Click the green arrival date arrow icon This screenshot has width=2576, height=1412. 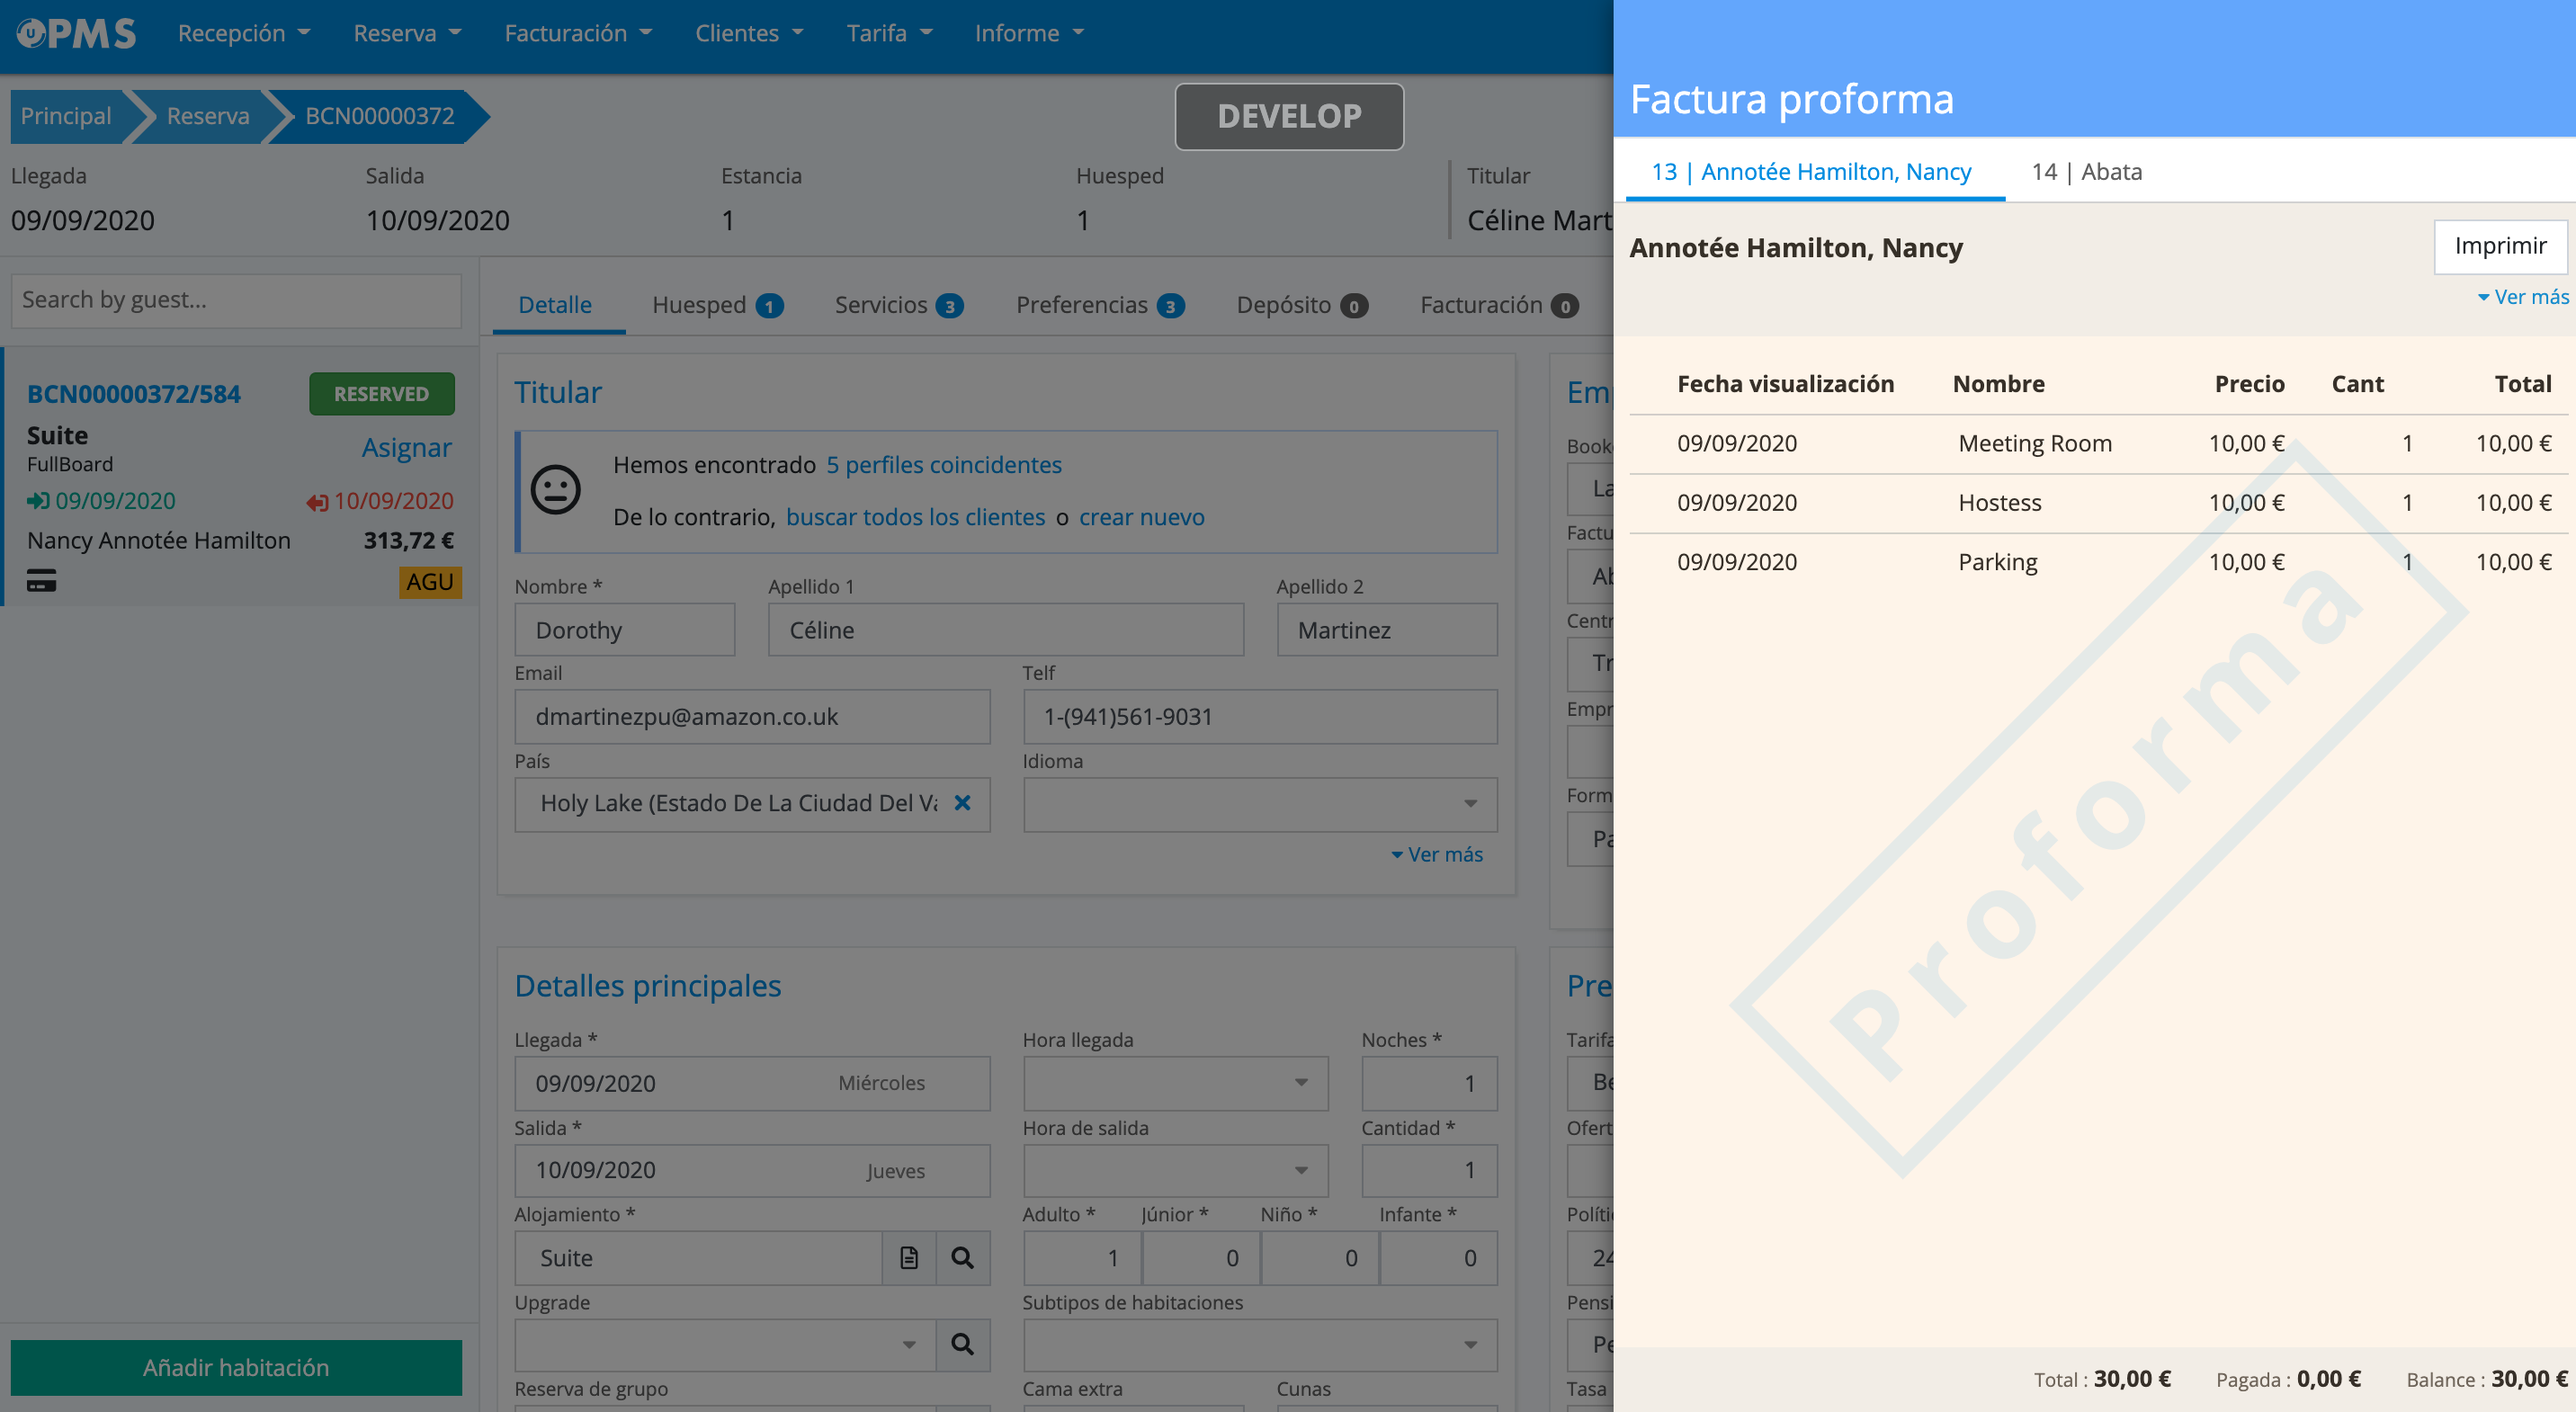38,501
